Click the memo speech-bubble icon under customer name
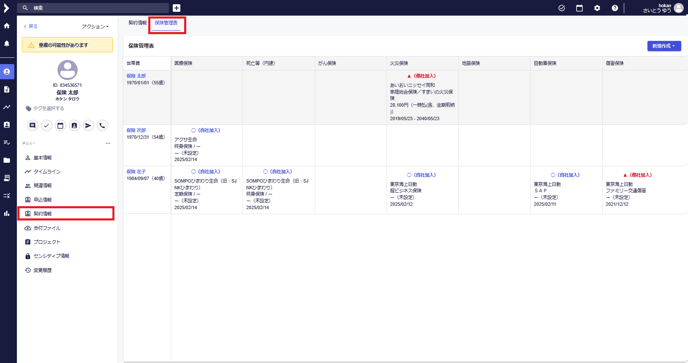Screen dimensions: 688x363 32,126
